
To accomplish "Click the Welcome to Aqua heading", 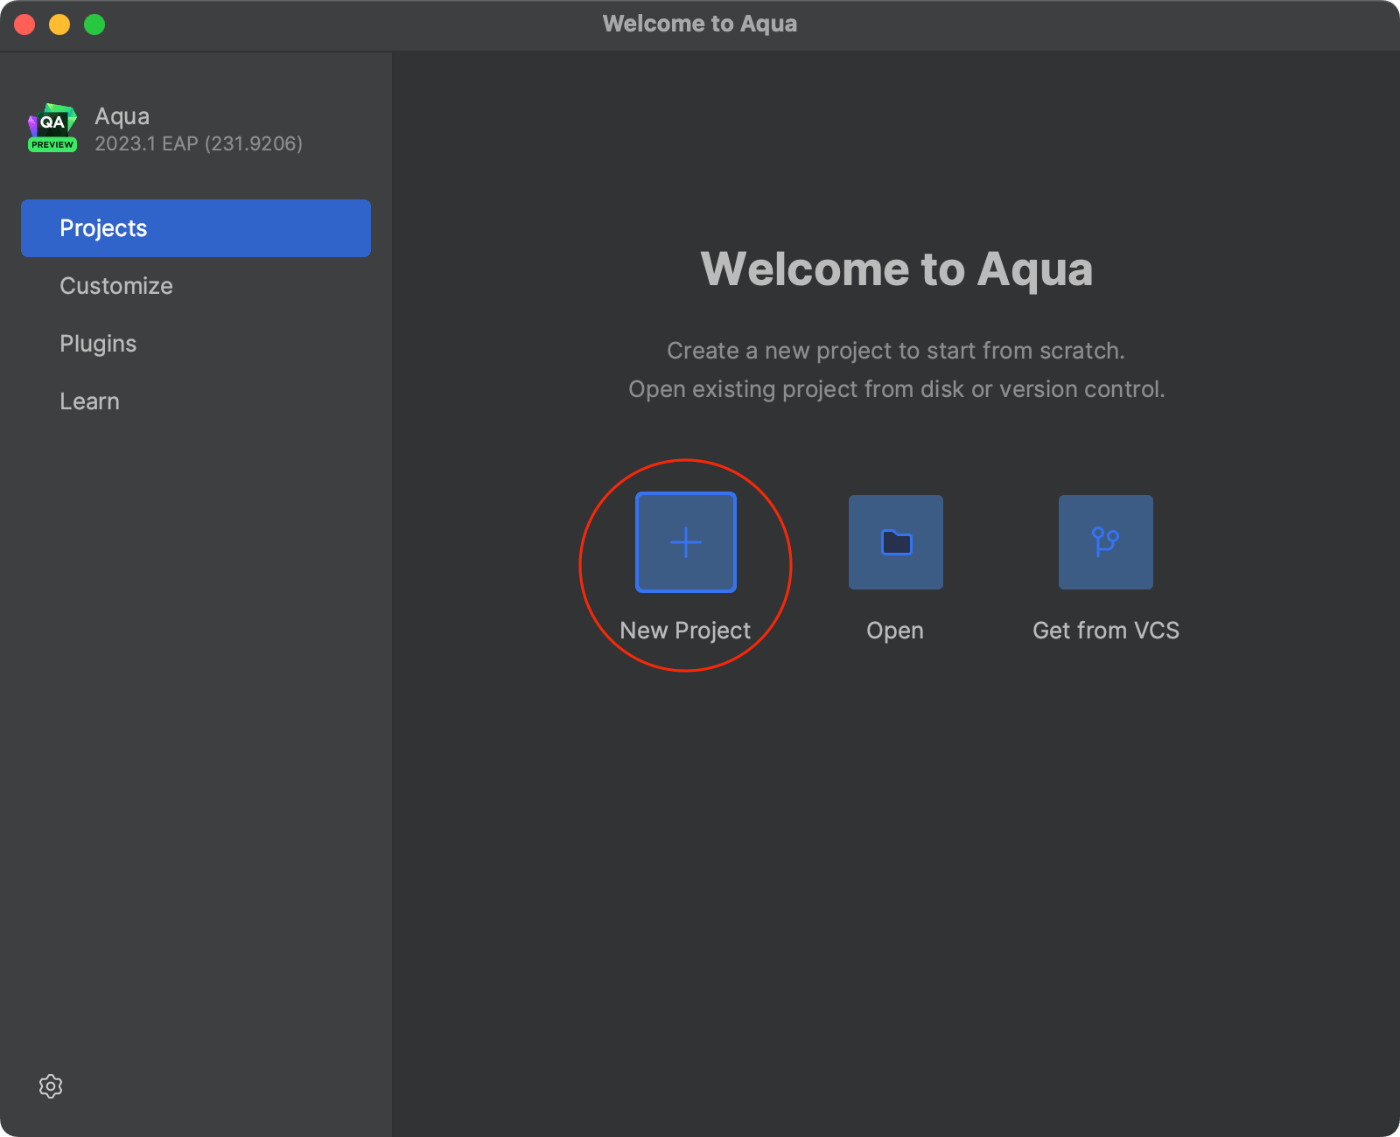I will [897, 269].
